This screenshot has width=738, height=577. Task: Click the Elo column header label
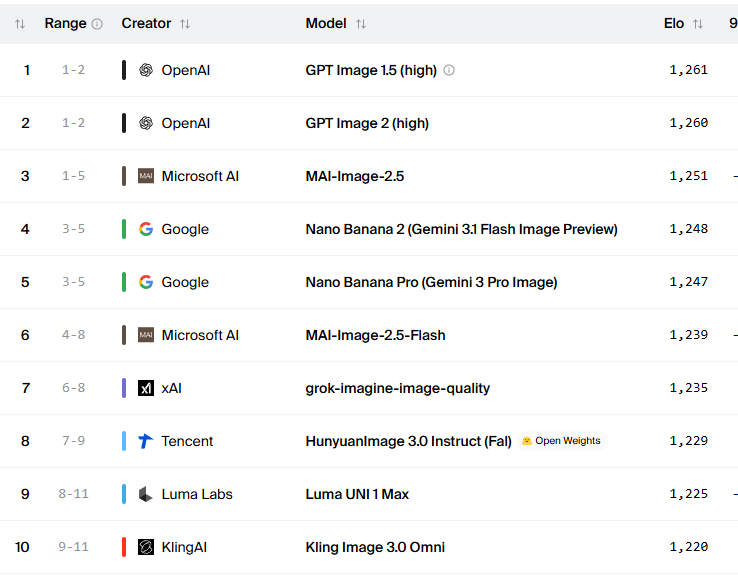674,24
